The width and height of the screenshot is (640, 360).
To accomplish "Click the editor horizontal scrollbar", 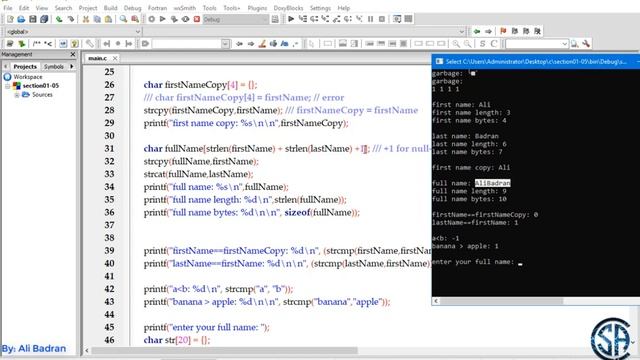I will [x=224, y=350].
